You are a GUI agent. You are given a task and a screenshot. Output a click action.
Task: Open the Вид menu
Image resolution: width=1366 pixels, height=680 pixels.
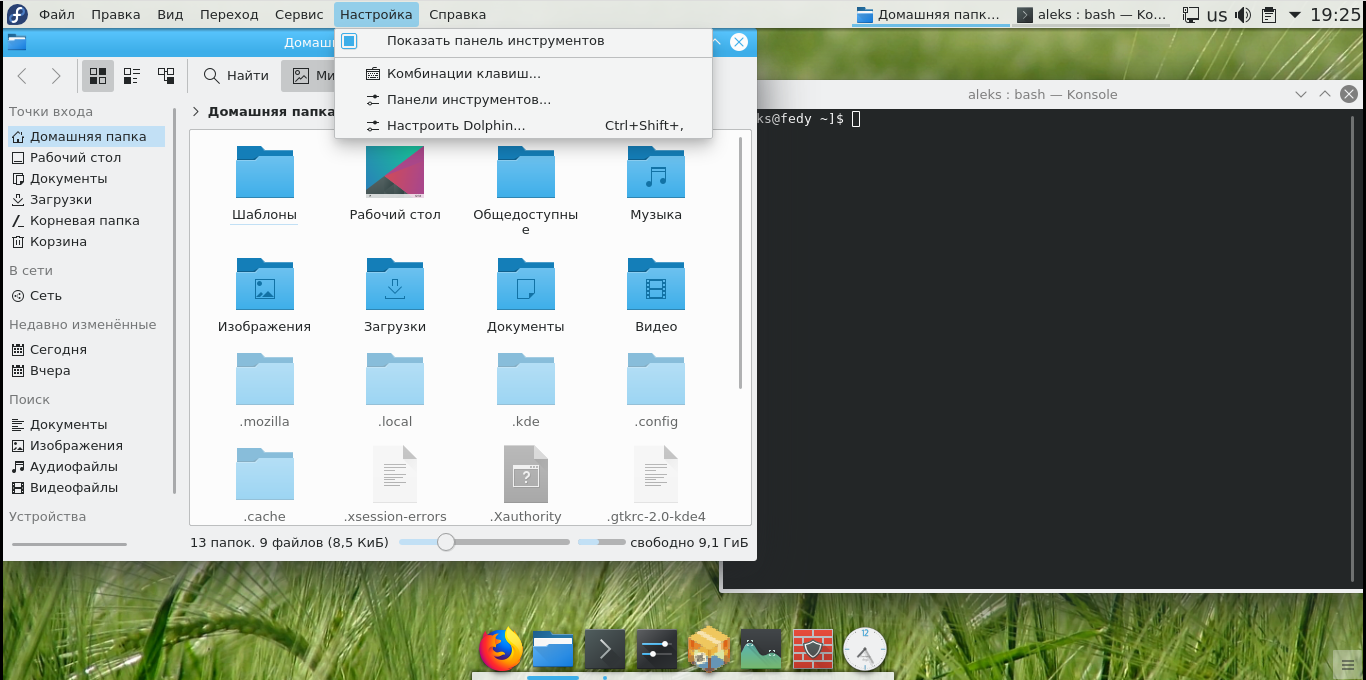click(x=169, y=14)
